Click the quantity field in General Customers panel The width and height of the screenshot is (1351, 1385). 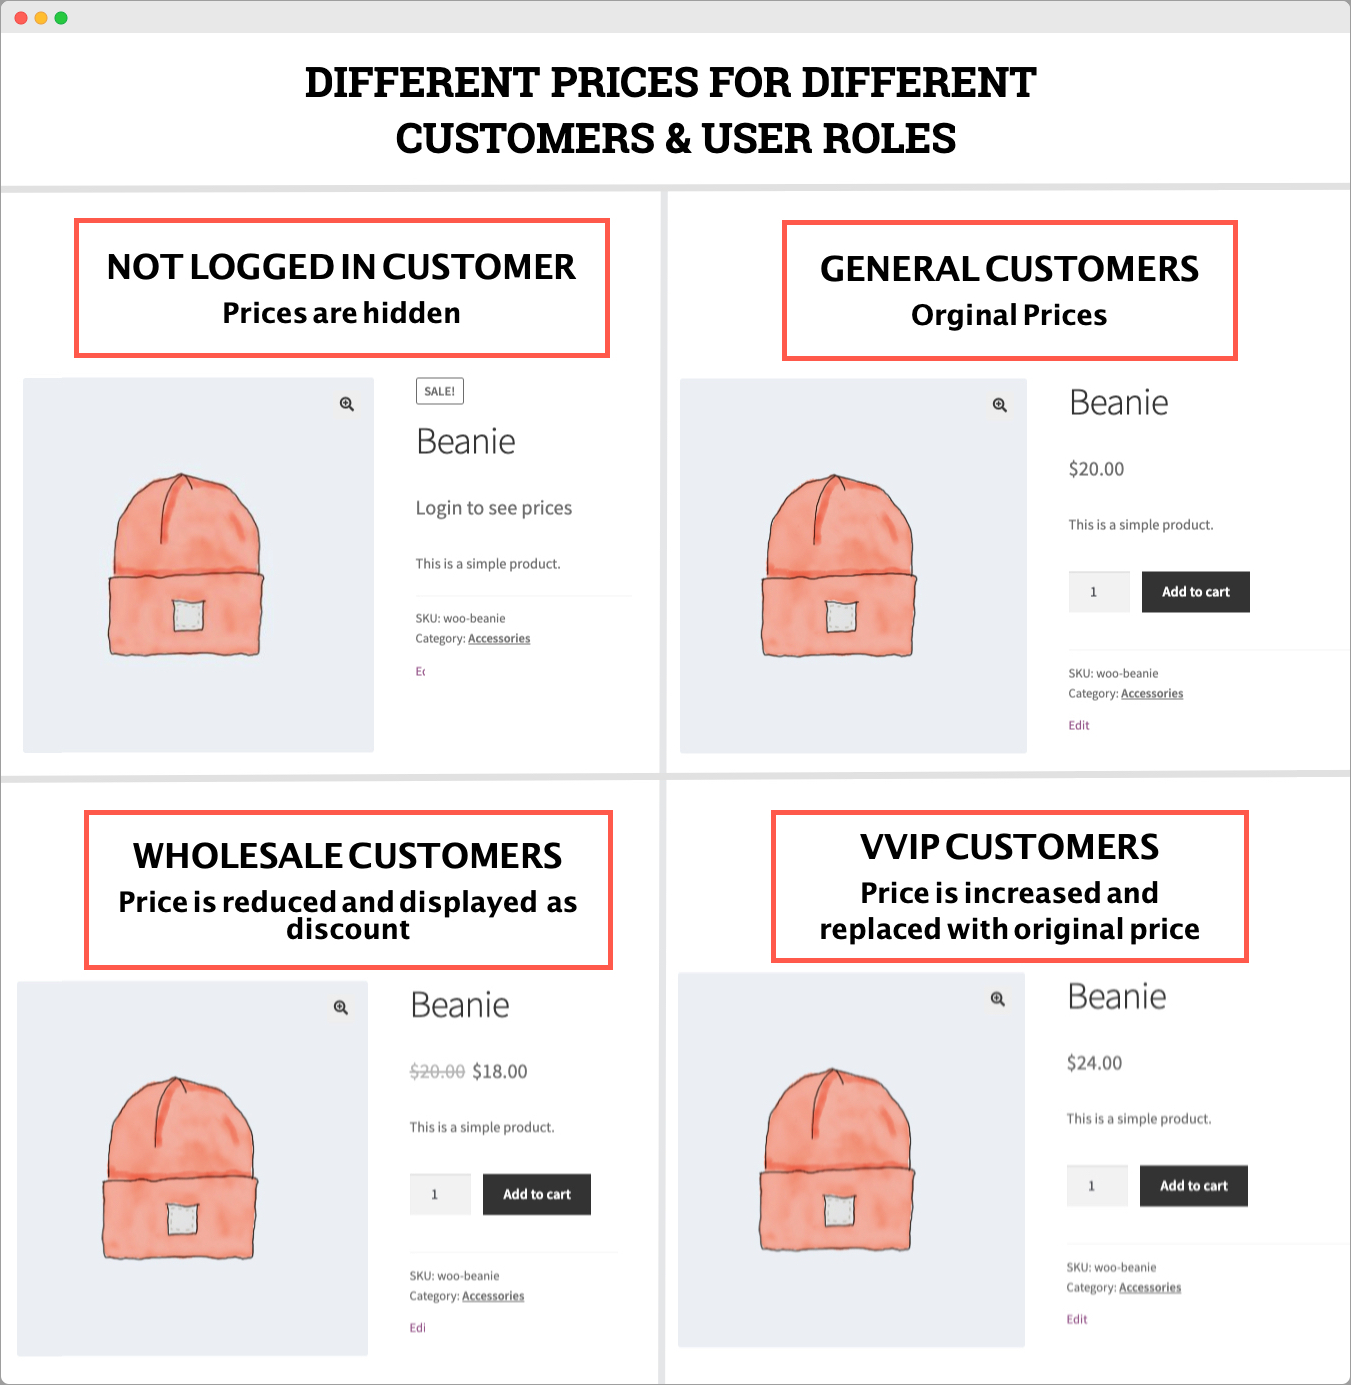coord(1098,592)
